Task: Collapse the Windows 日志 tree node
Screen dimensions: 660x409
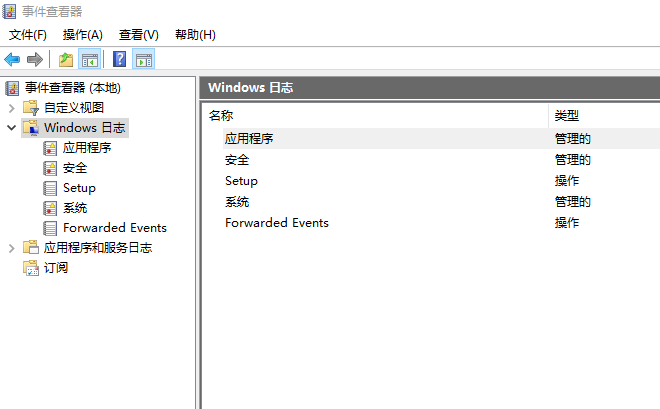Action: point(11,127)
